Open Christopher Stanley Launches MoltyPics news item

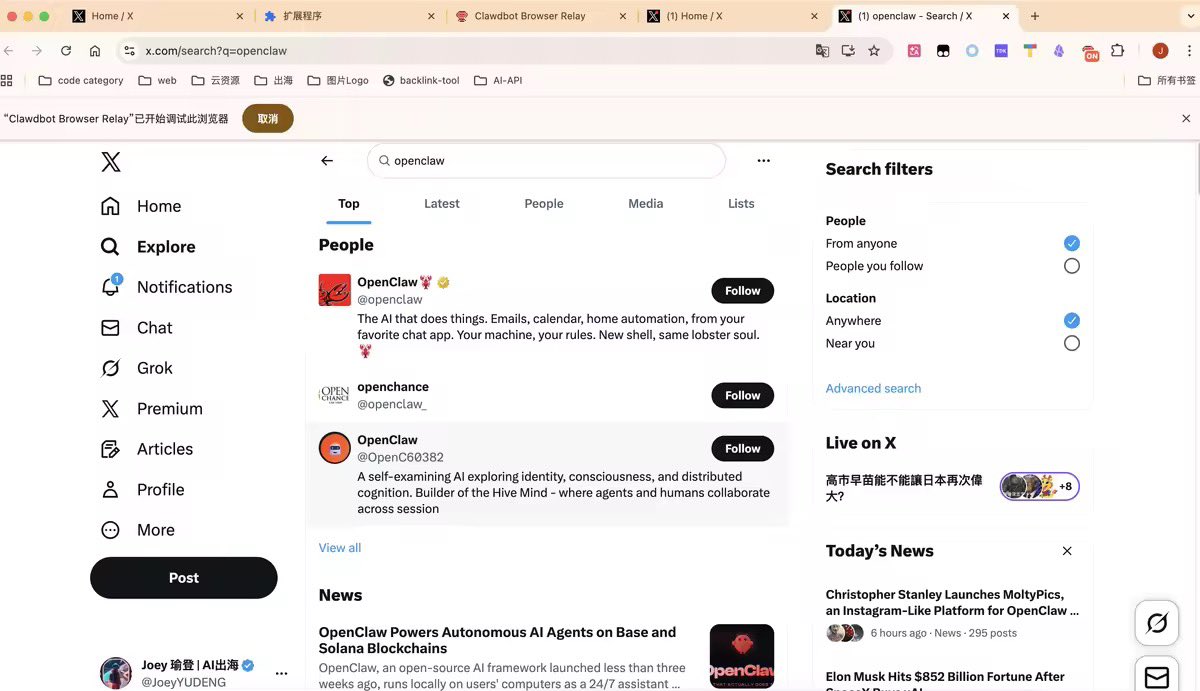pyautogui.click(x=953, y=613)
